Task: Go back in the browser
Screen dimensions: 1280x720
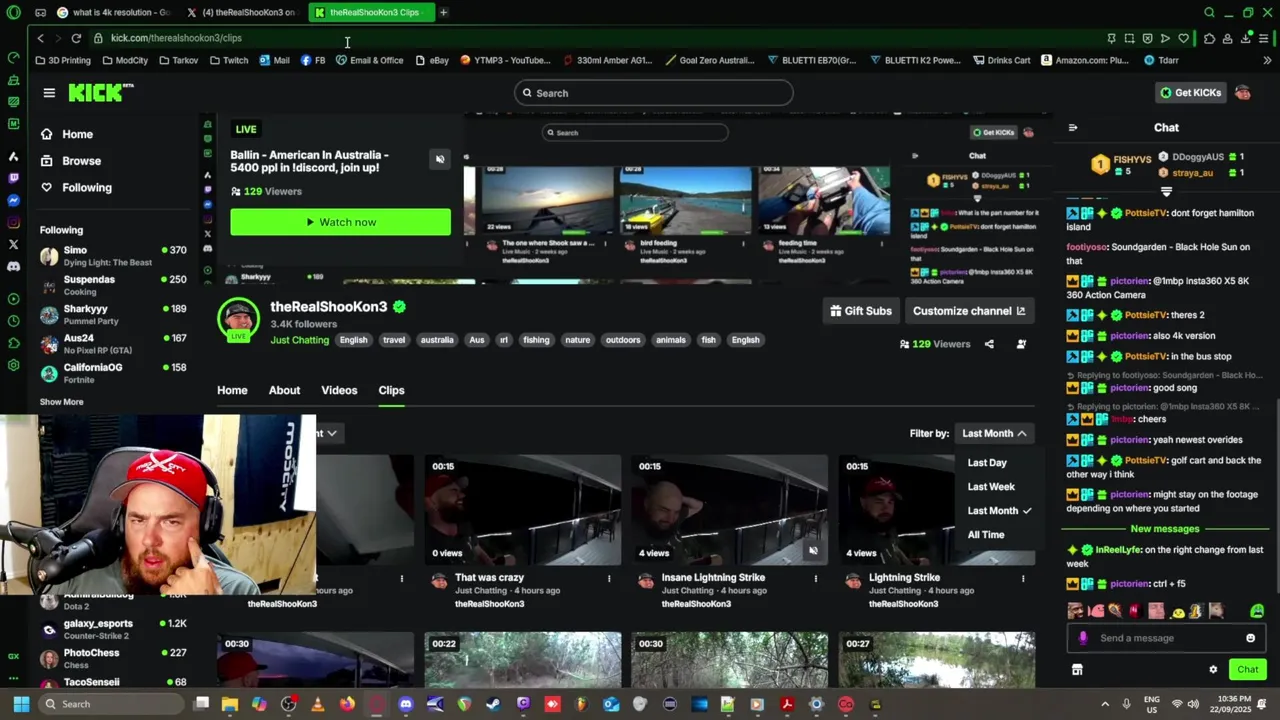Action: (40, 38)
